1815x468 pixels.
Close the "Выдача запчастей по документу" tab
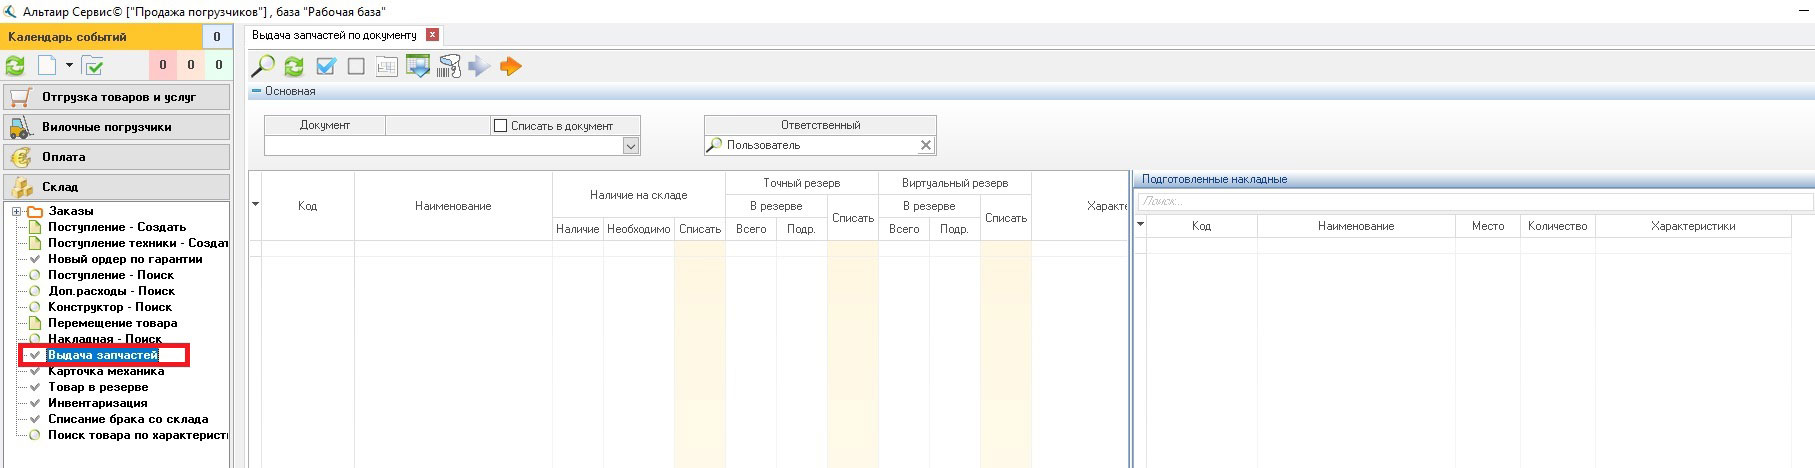pos(432,35)
